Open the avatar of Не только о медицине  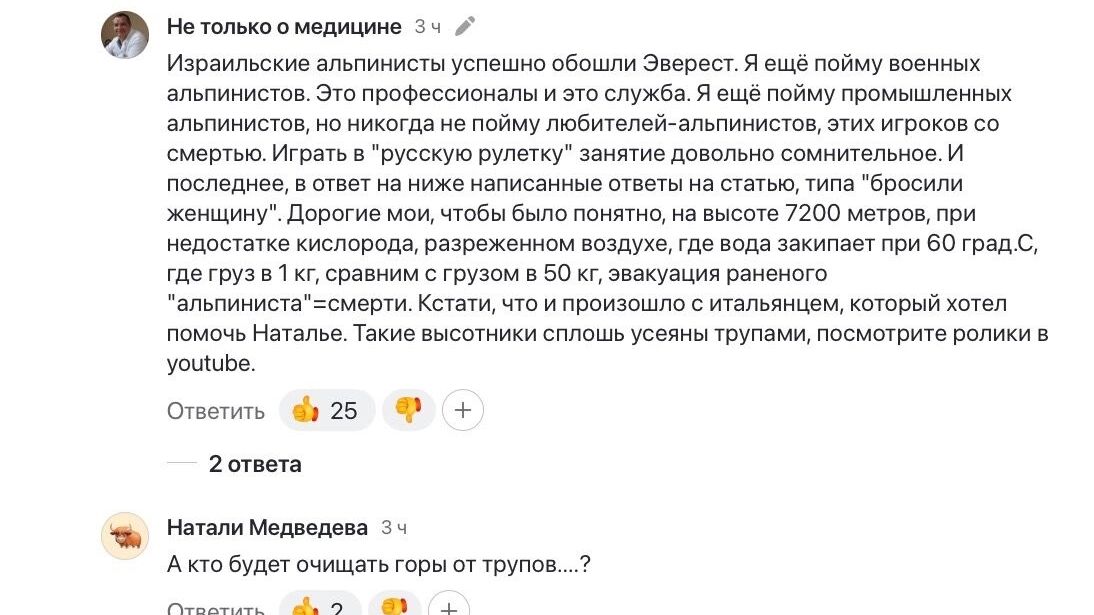click(x=125, y=36)
